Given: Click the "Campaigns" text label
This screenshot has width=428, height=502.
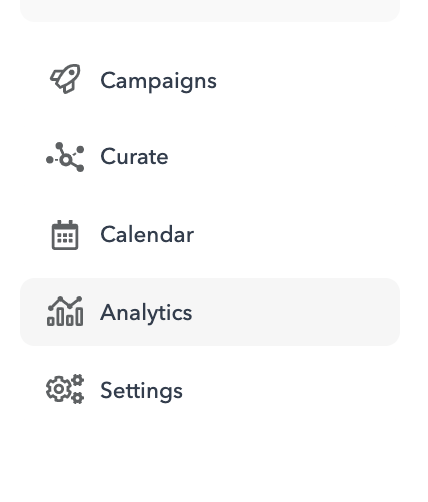Looking at the screenshot, I should [158, 81].
